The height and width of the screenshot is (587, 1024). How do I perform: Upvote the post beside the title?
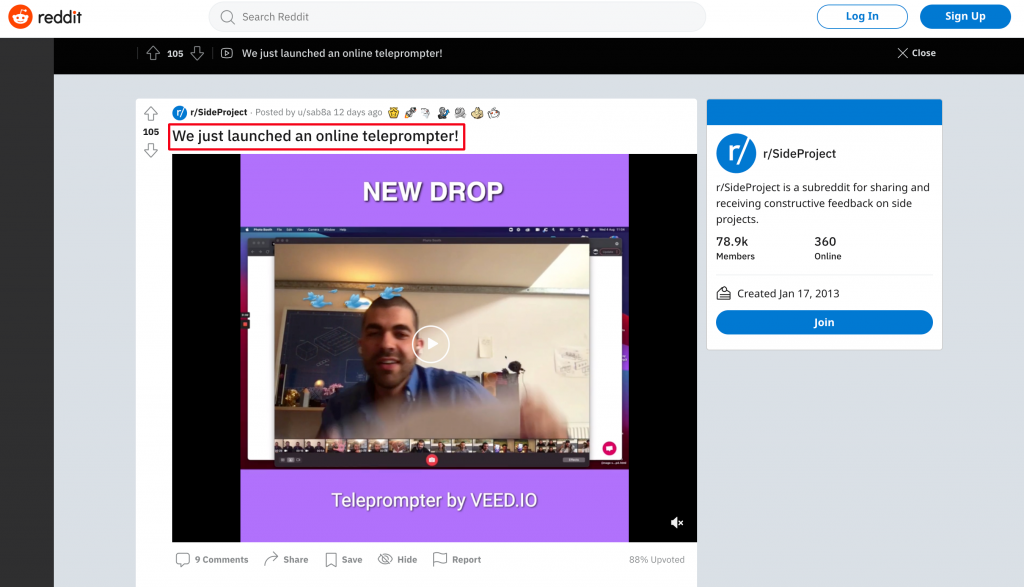click(x=151, y=114)
